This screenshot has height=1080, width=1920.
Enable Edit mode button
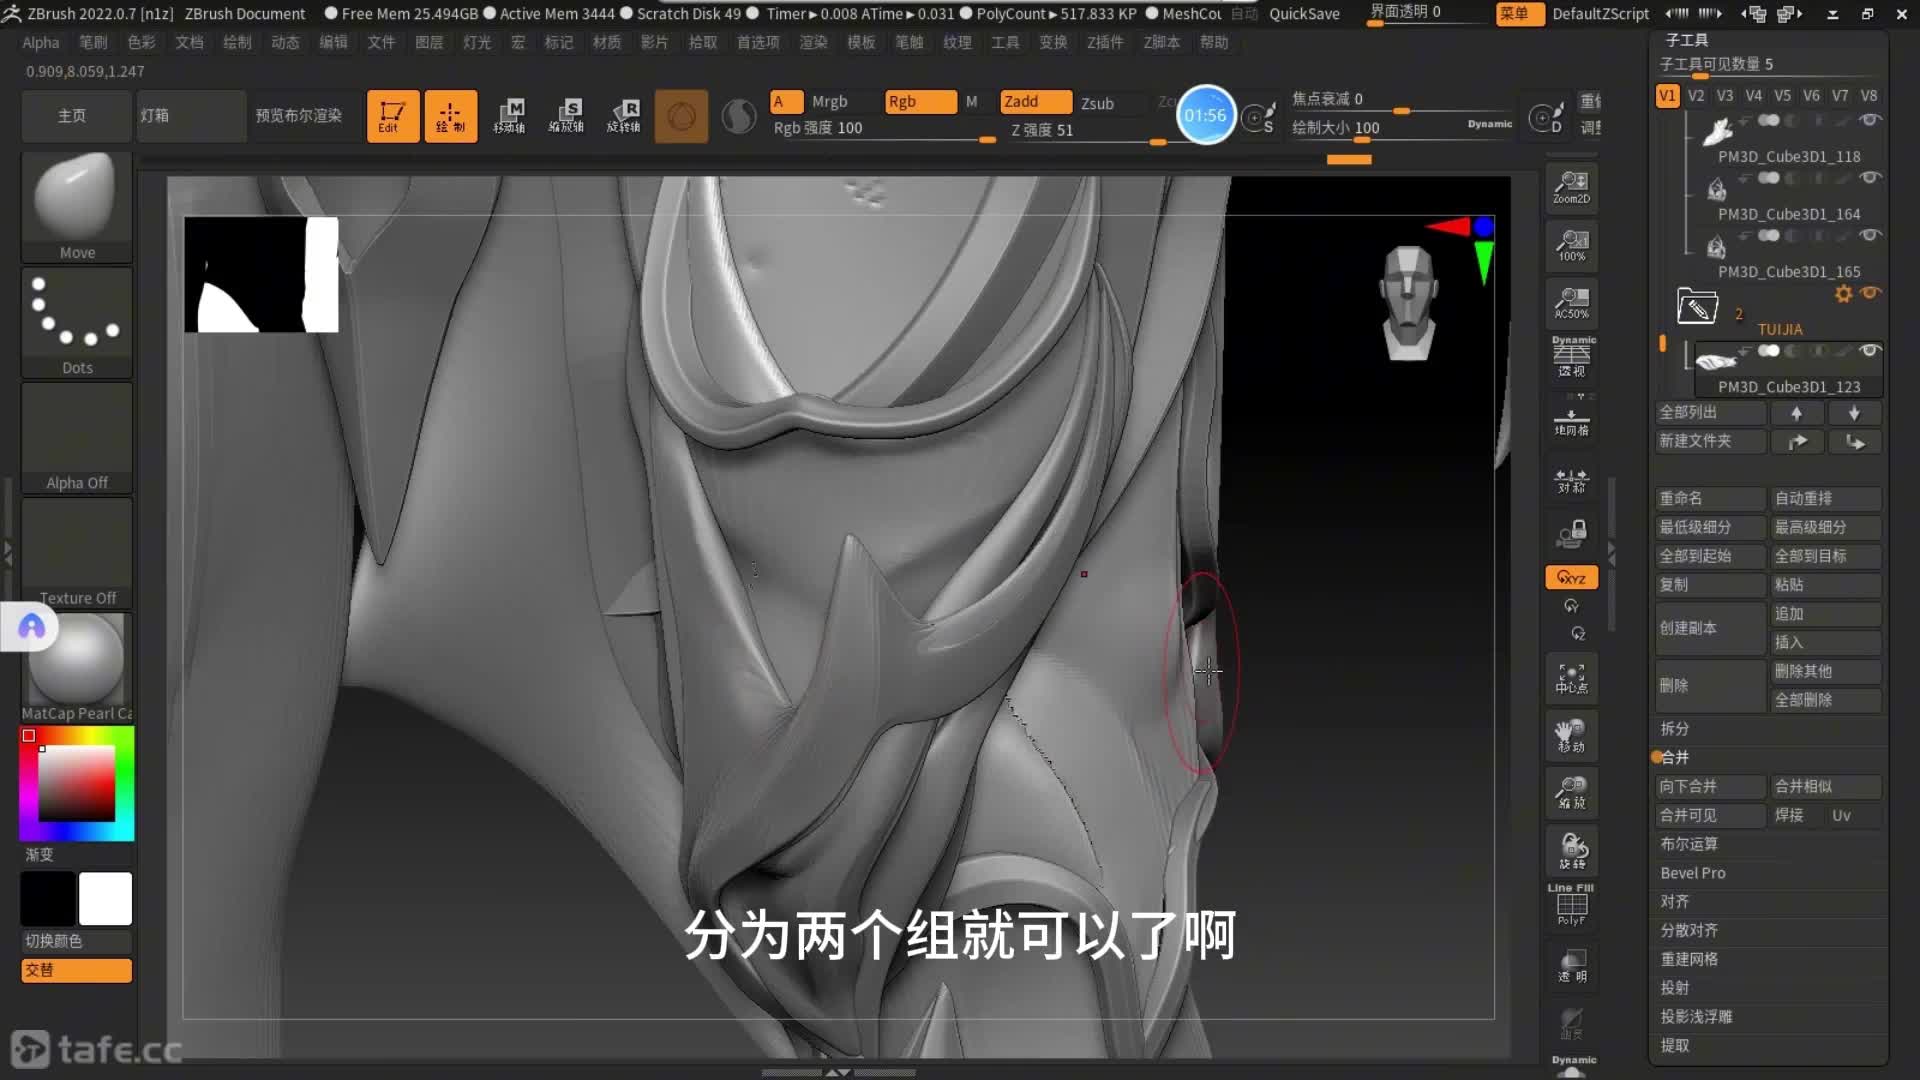(x=392, y=116)
